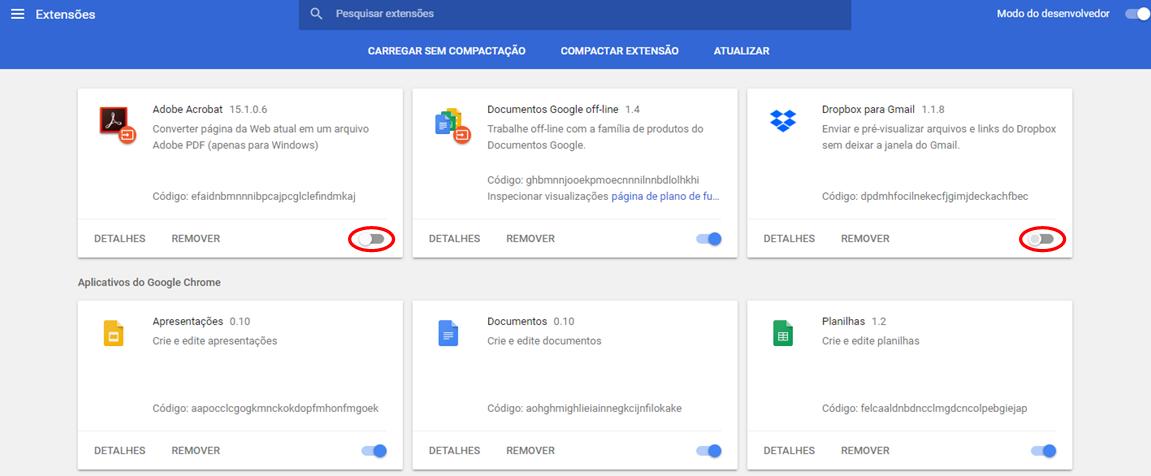Open DETALHES for Documentos app
1151x476 pixels.
click(454, 451)
